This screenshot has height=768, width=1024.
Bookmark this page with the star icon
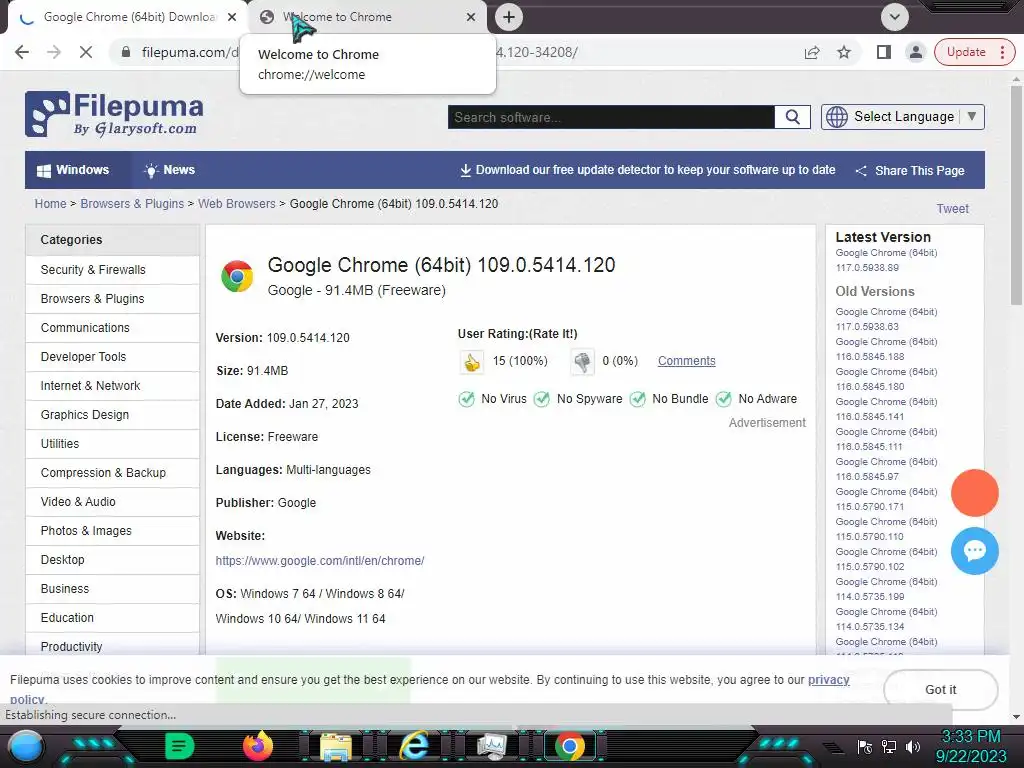click(844, 52)
